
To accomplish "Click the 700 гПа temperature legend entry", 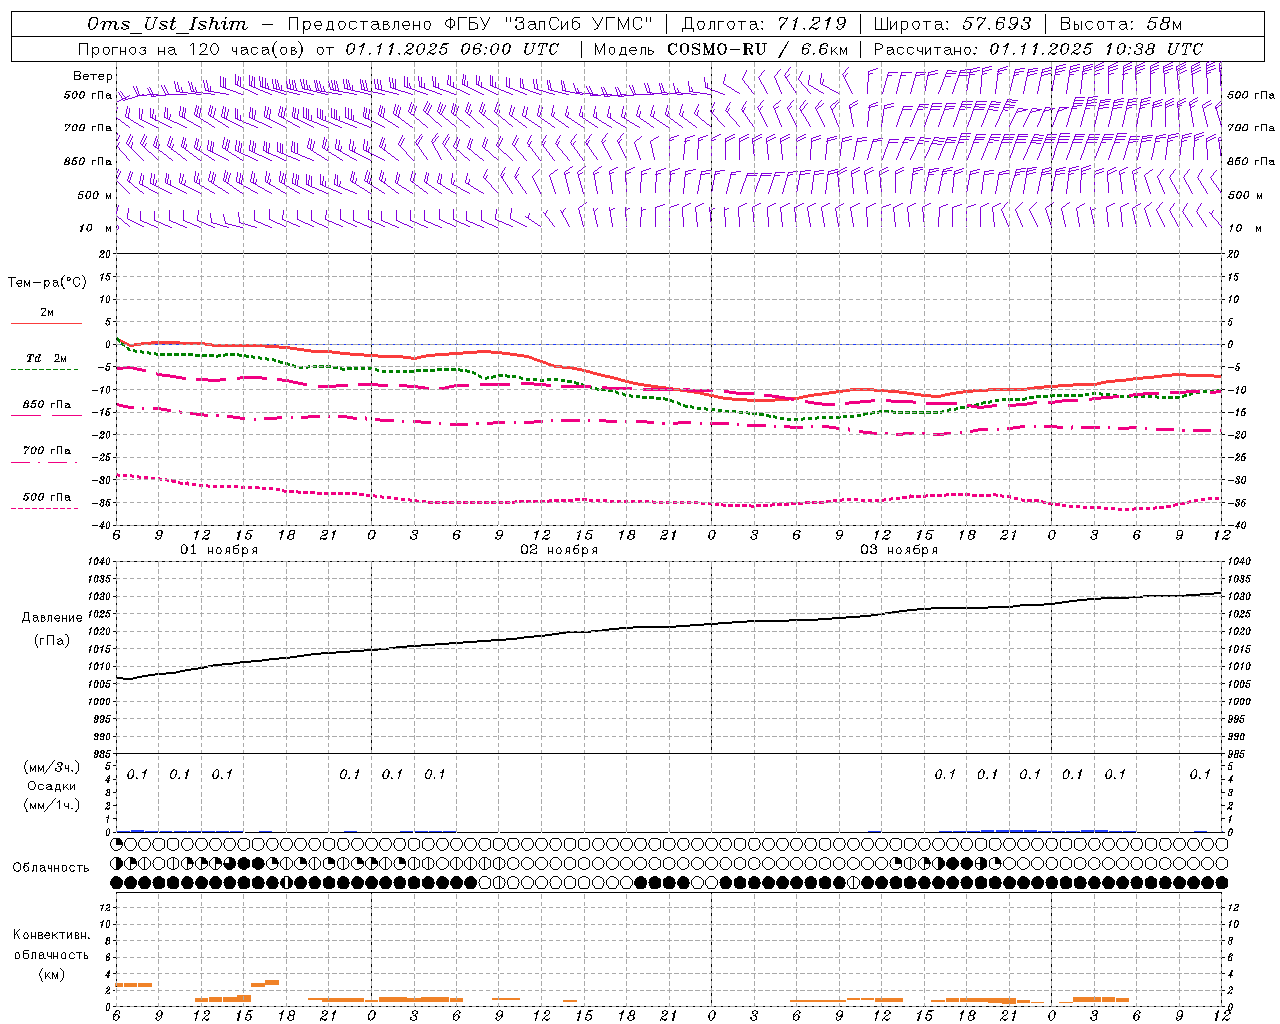I will pos(46,451).
